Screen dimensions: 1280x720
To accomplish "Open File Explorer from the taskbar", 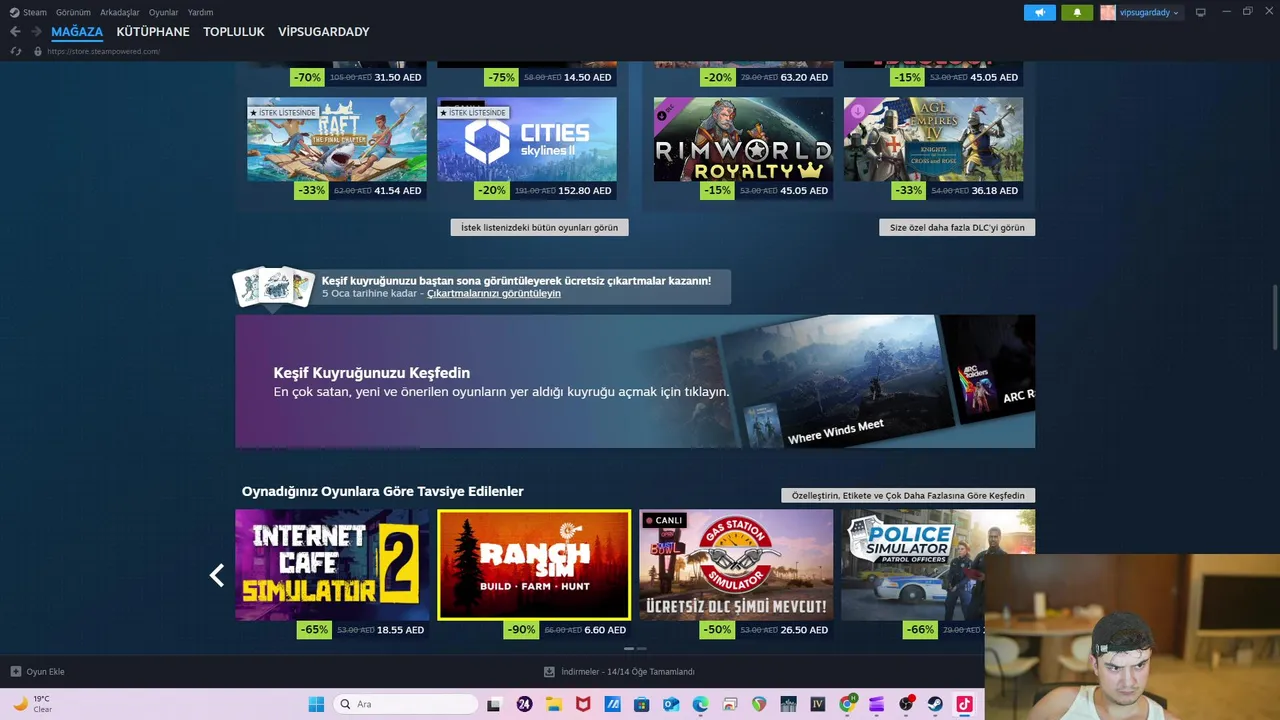I will [553, 704].
